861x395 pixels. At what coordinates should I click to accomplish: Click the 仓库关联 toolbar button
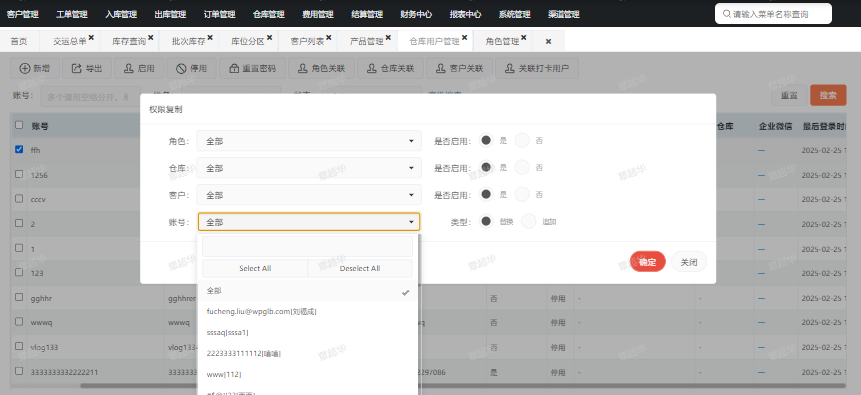pos(390,69)
